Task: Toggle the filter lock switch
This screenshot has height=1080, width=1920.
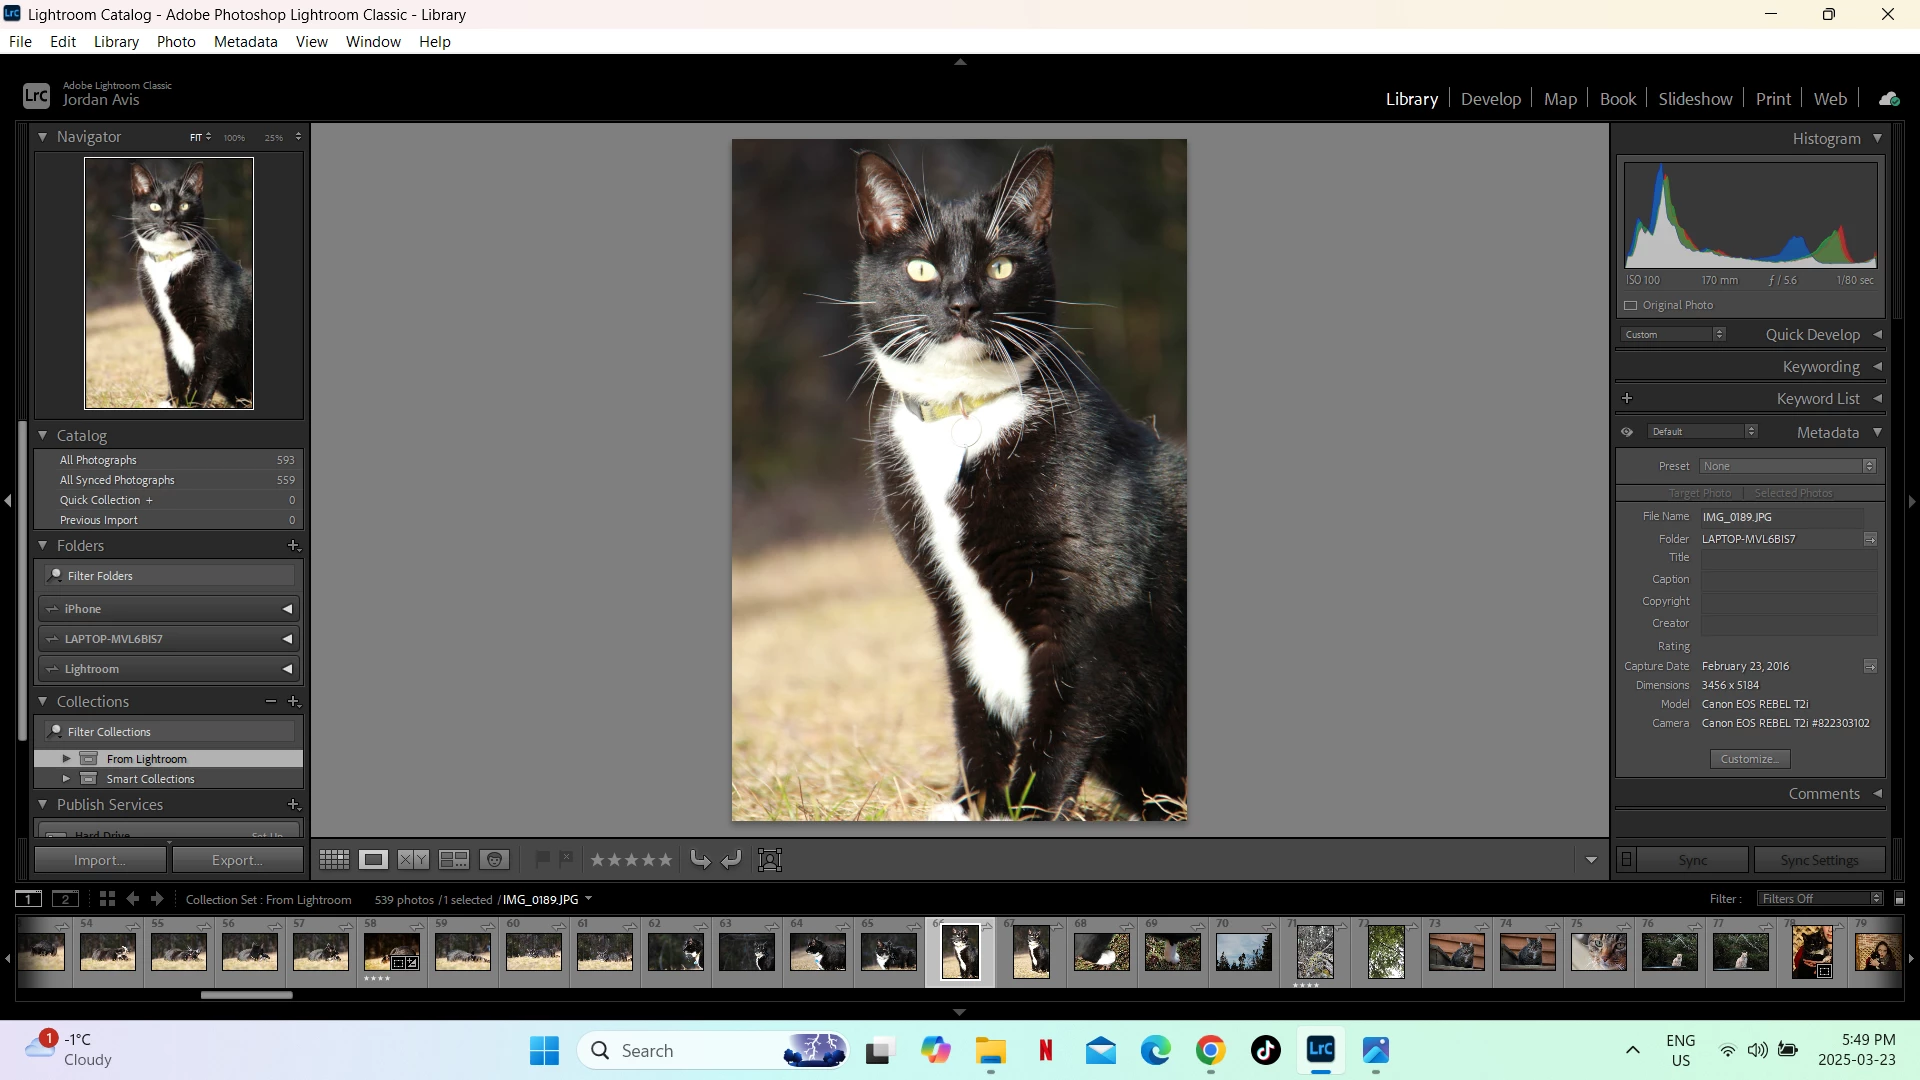Action: click(x=1900, y=899)
